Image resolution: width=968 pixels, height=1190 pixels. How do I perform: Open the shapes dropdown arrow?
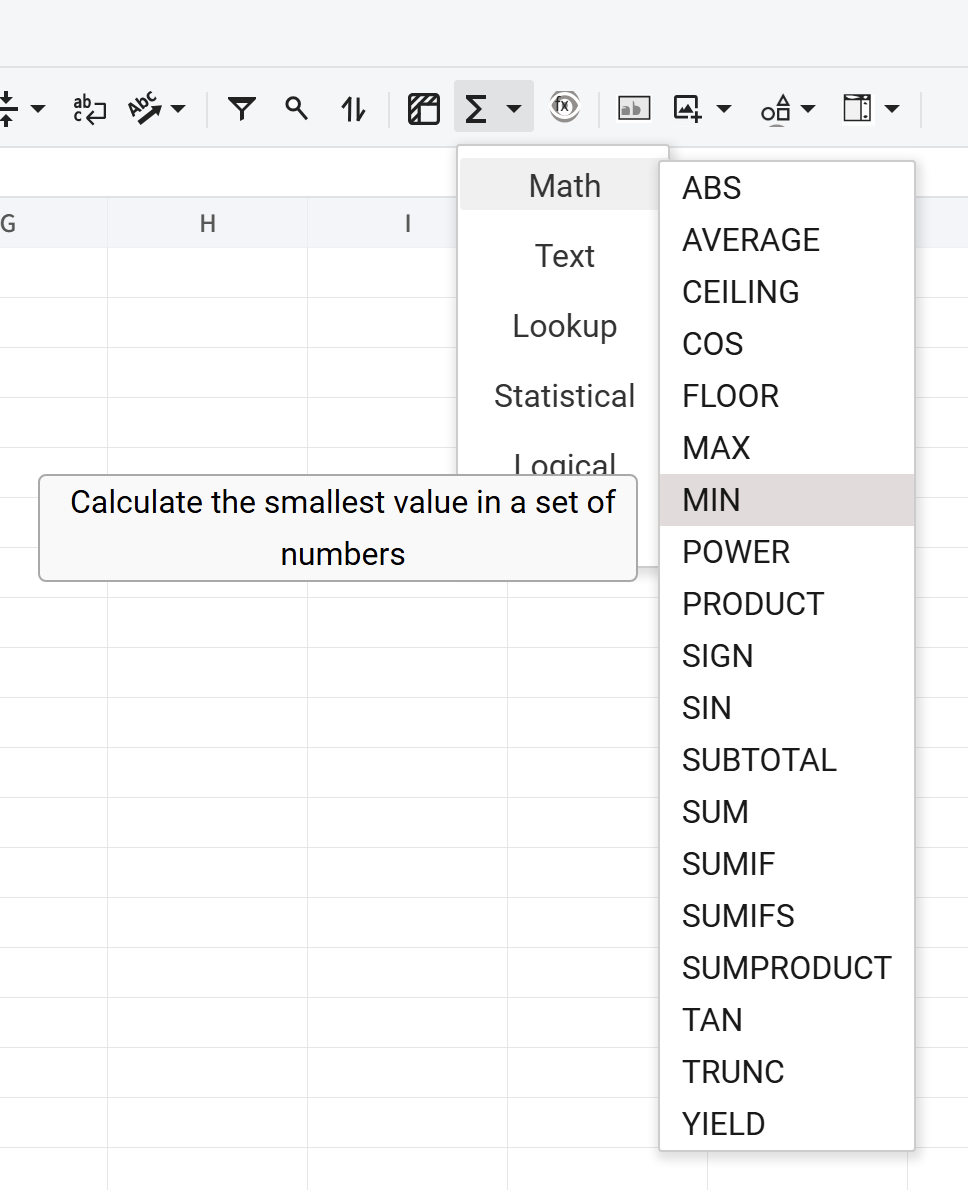pos(808,108)
